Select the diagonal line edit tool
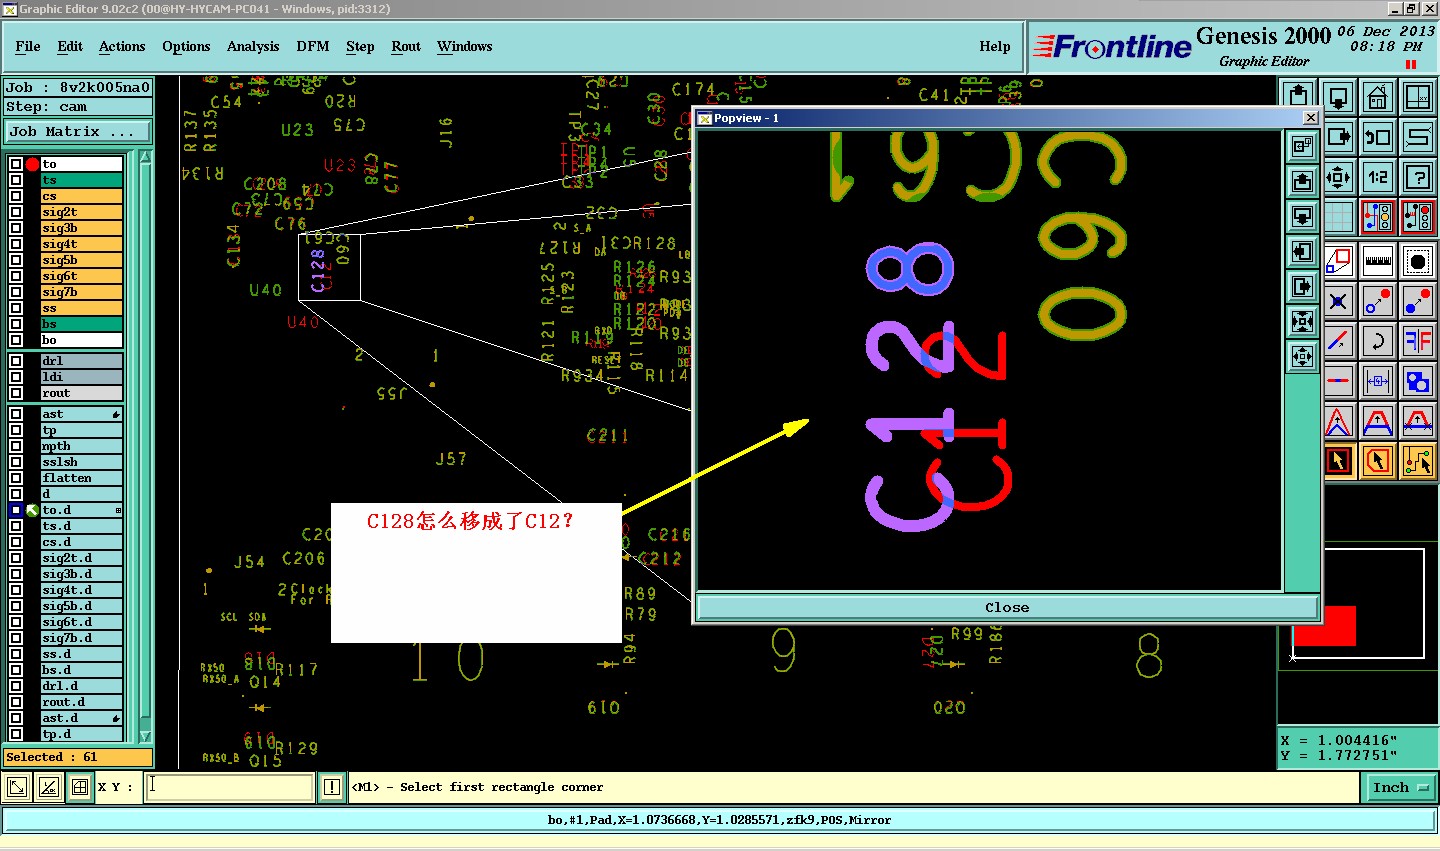This screenshot has height=851, width=1440. (1338, 341)
